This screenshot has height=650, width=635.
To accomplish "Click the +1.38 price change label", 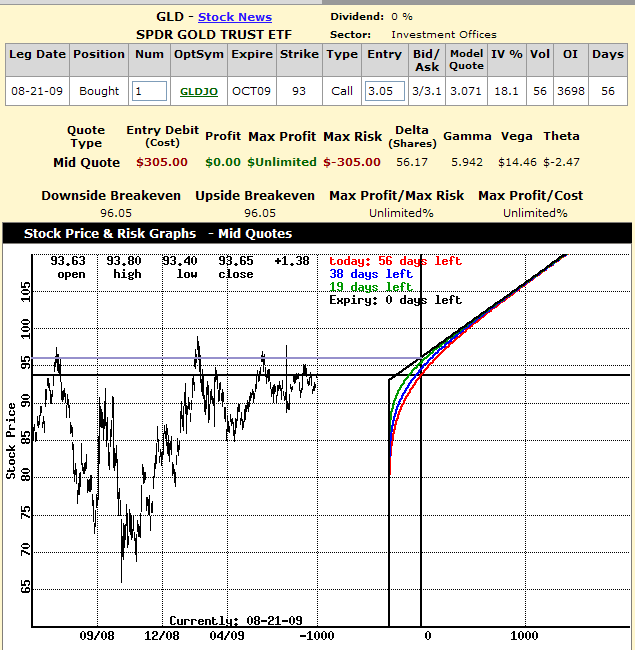I will coord(292,261).
